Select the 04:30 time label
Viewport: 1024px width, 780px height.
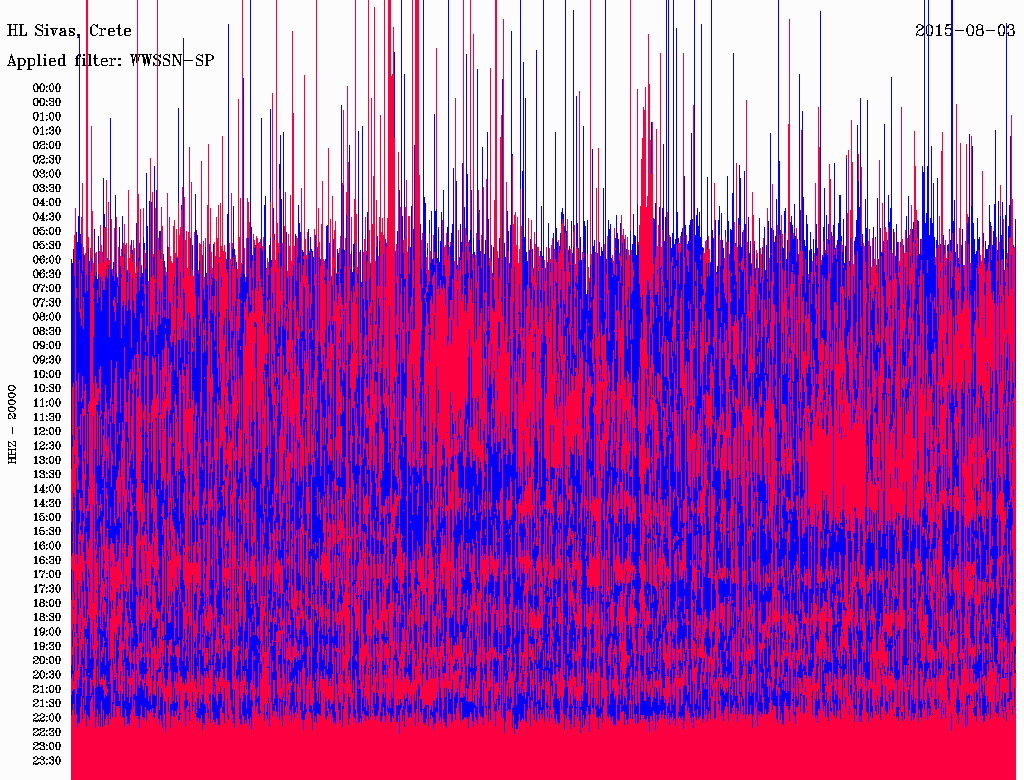point(47,217)
